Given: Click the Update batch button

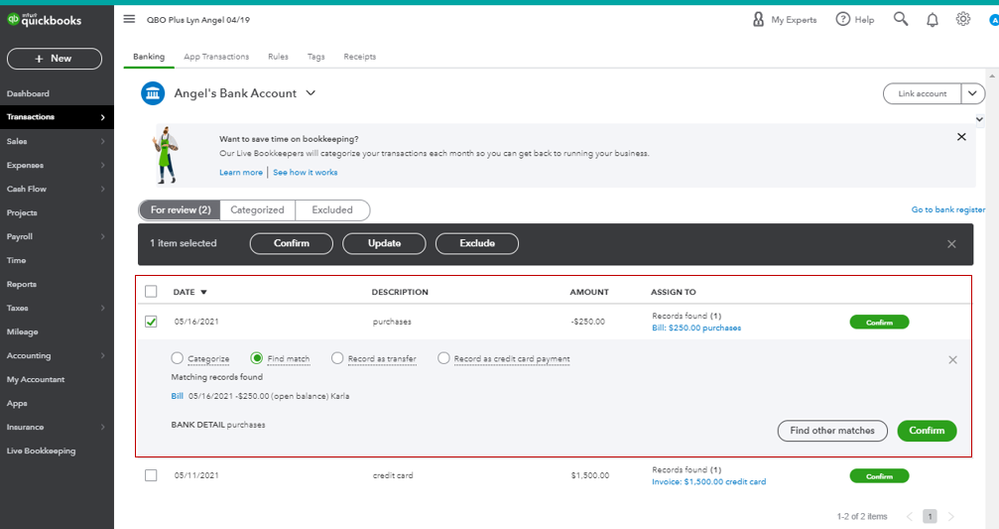Looking at the screenshot, I should (x=384, y=243).
